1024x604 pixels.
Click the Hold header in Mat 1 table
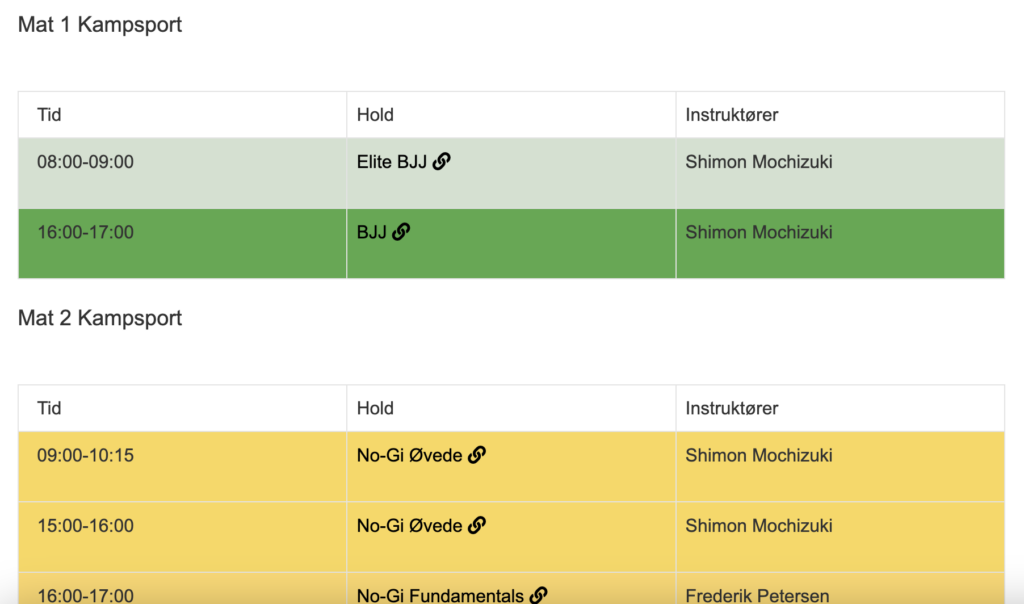(x=375, y=115)
